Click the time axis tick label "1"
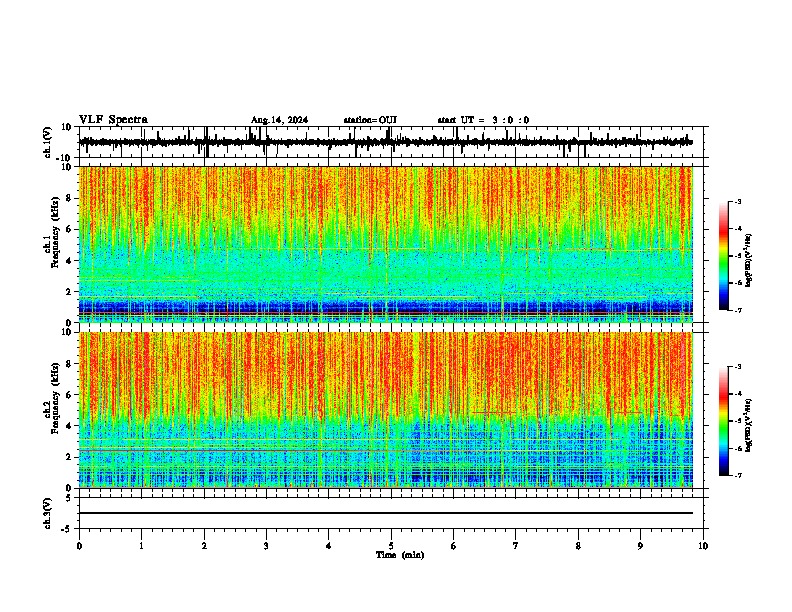Image resolution: width=792 pixels, height=612 pixels. point(141,546)
